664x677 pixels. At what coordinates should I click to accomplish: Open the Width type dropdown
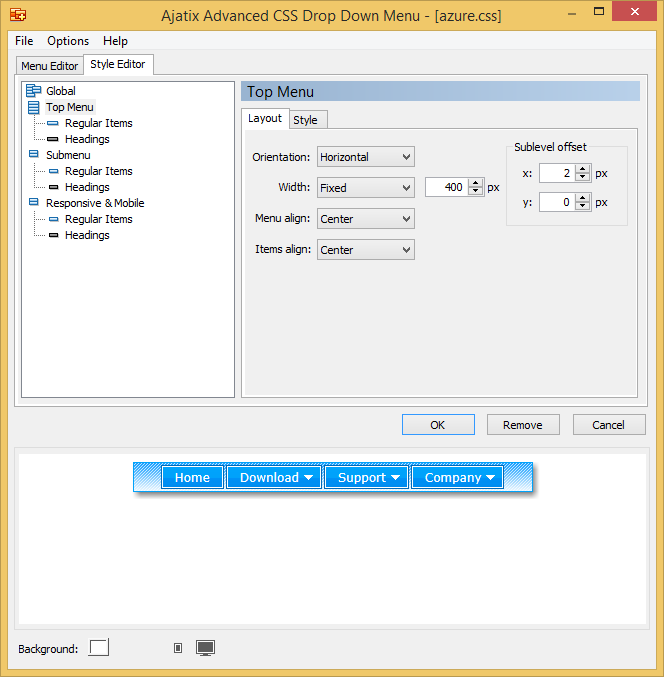(366, 188)
